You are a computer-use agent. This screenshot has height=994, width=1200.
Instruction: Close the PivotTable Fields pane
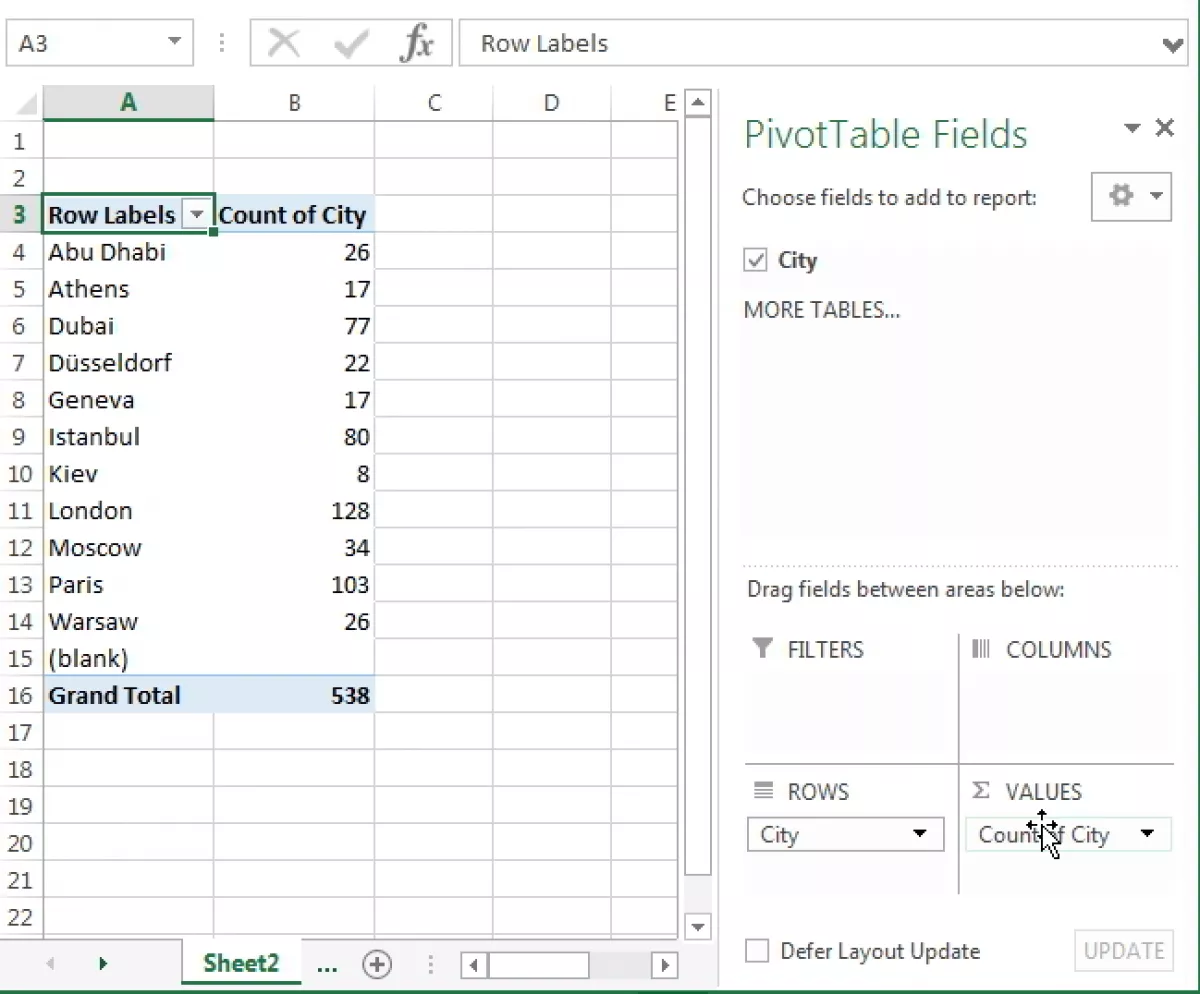1165,128
